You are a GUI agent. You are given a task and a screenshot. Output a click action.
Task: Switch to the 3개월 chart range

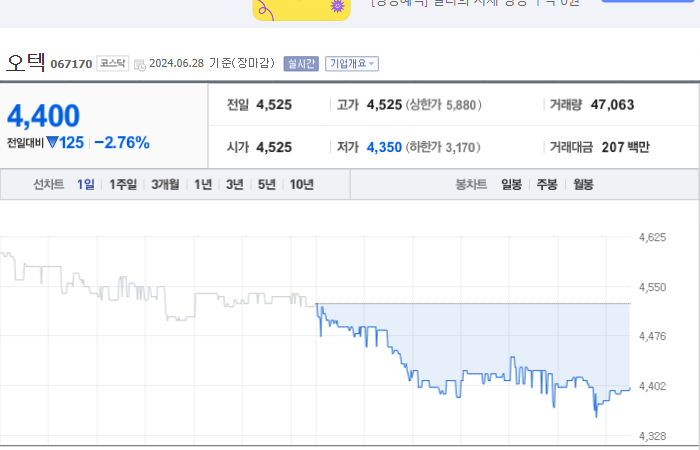coord(165,184)
